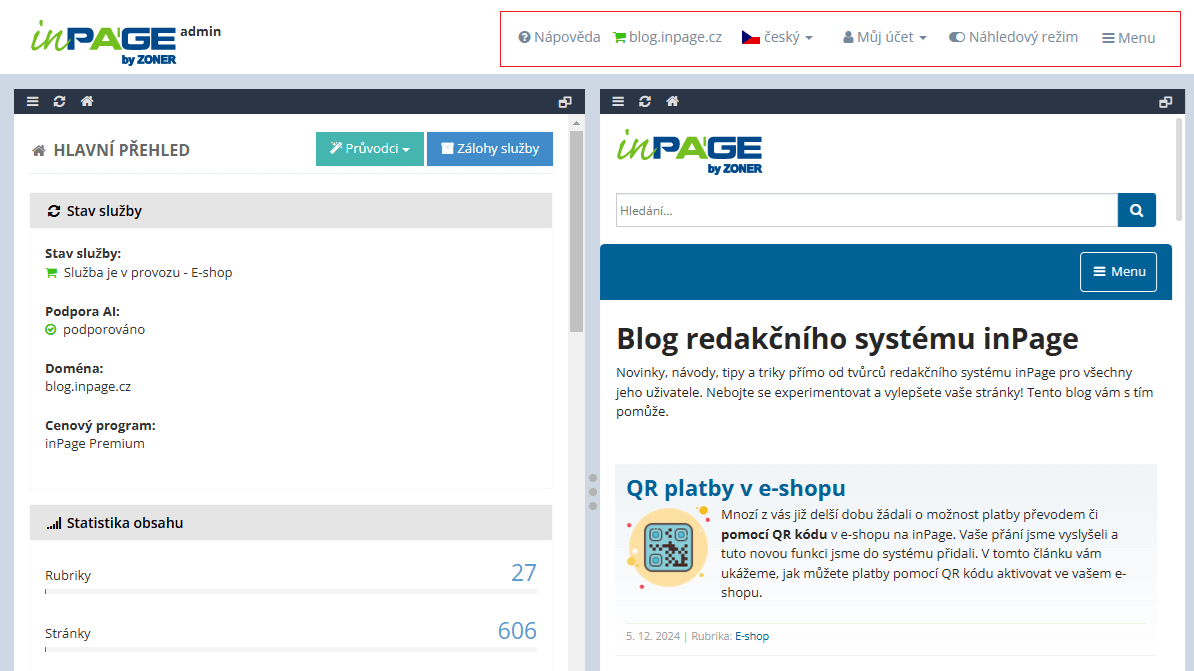
Task: Click the Zálohy služby button
Action: tap(490, 149)
